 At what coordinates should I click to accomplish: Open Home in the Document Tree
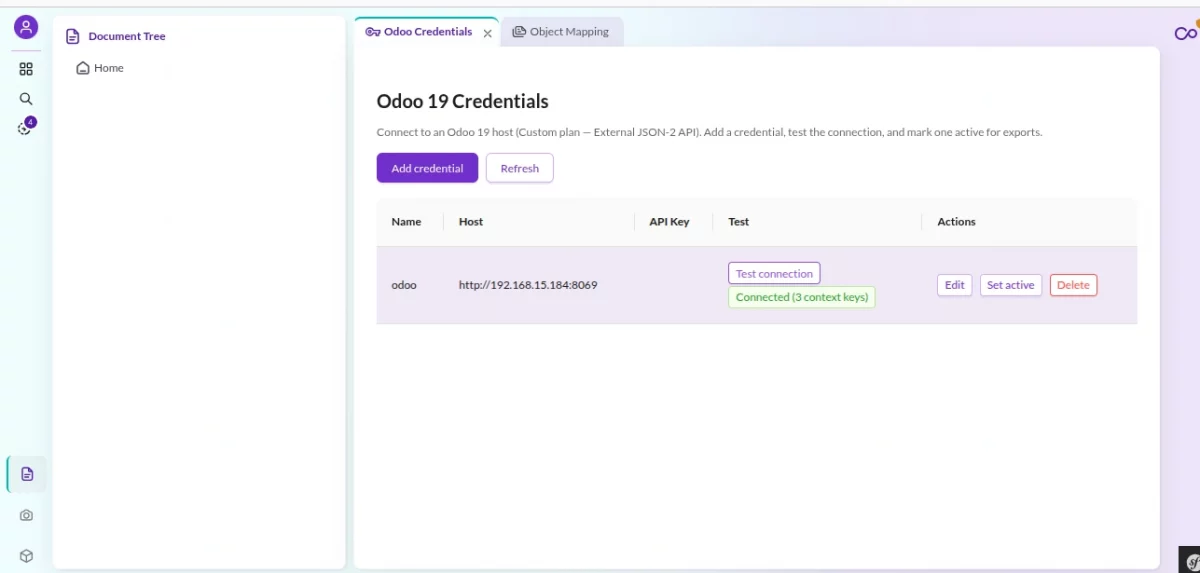coord(109,68)
